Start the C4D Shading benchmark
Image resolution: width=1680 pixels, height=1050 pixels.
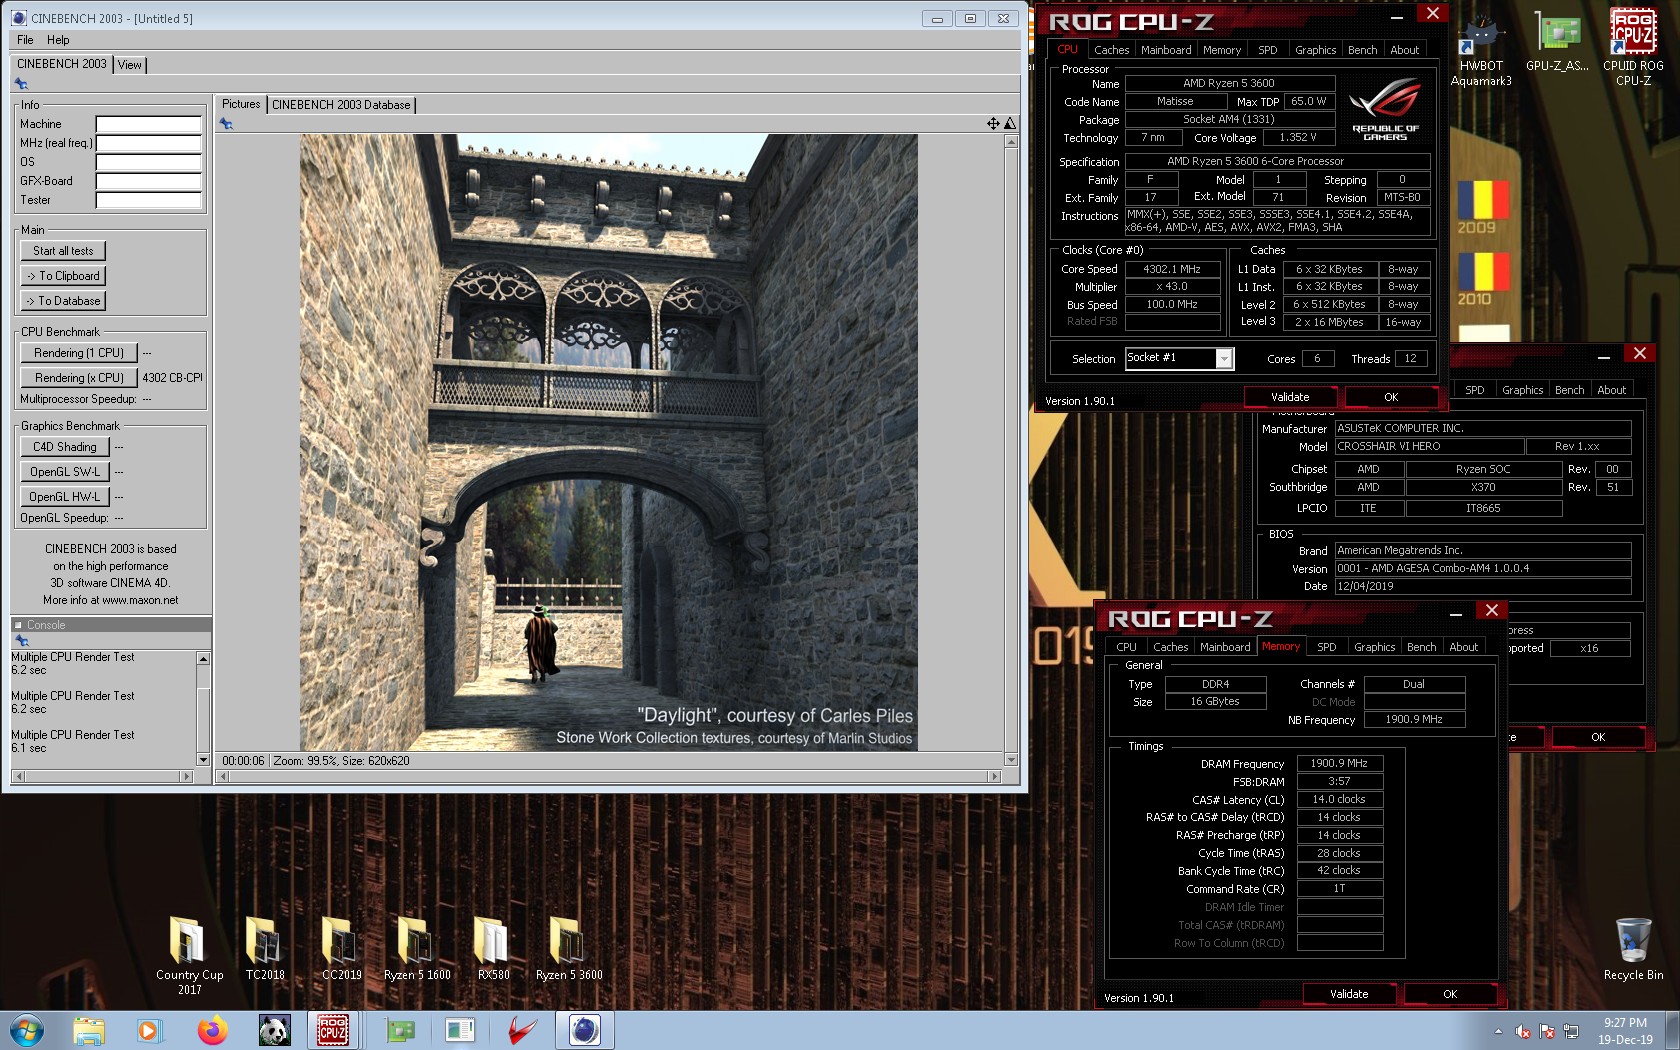point(65,447)
